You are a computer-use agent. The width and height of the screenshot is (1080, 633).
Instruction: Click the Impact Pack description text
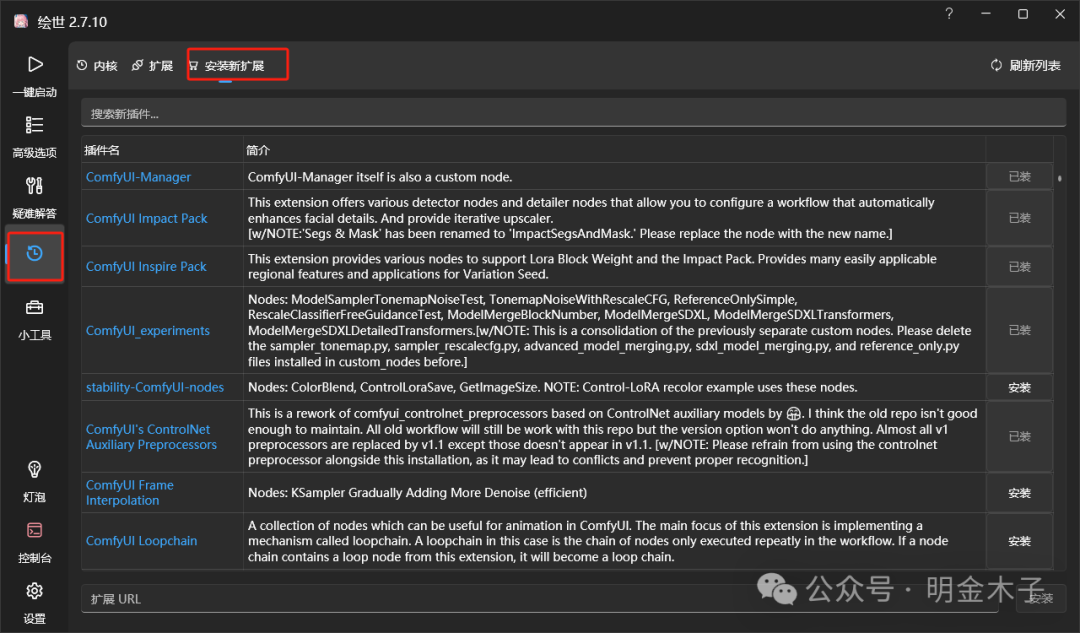pos(591,218)
